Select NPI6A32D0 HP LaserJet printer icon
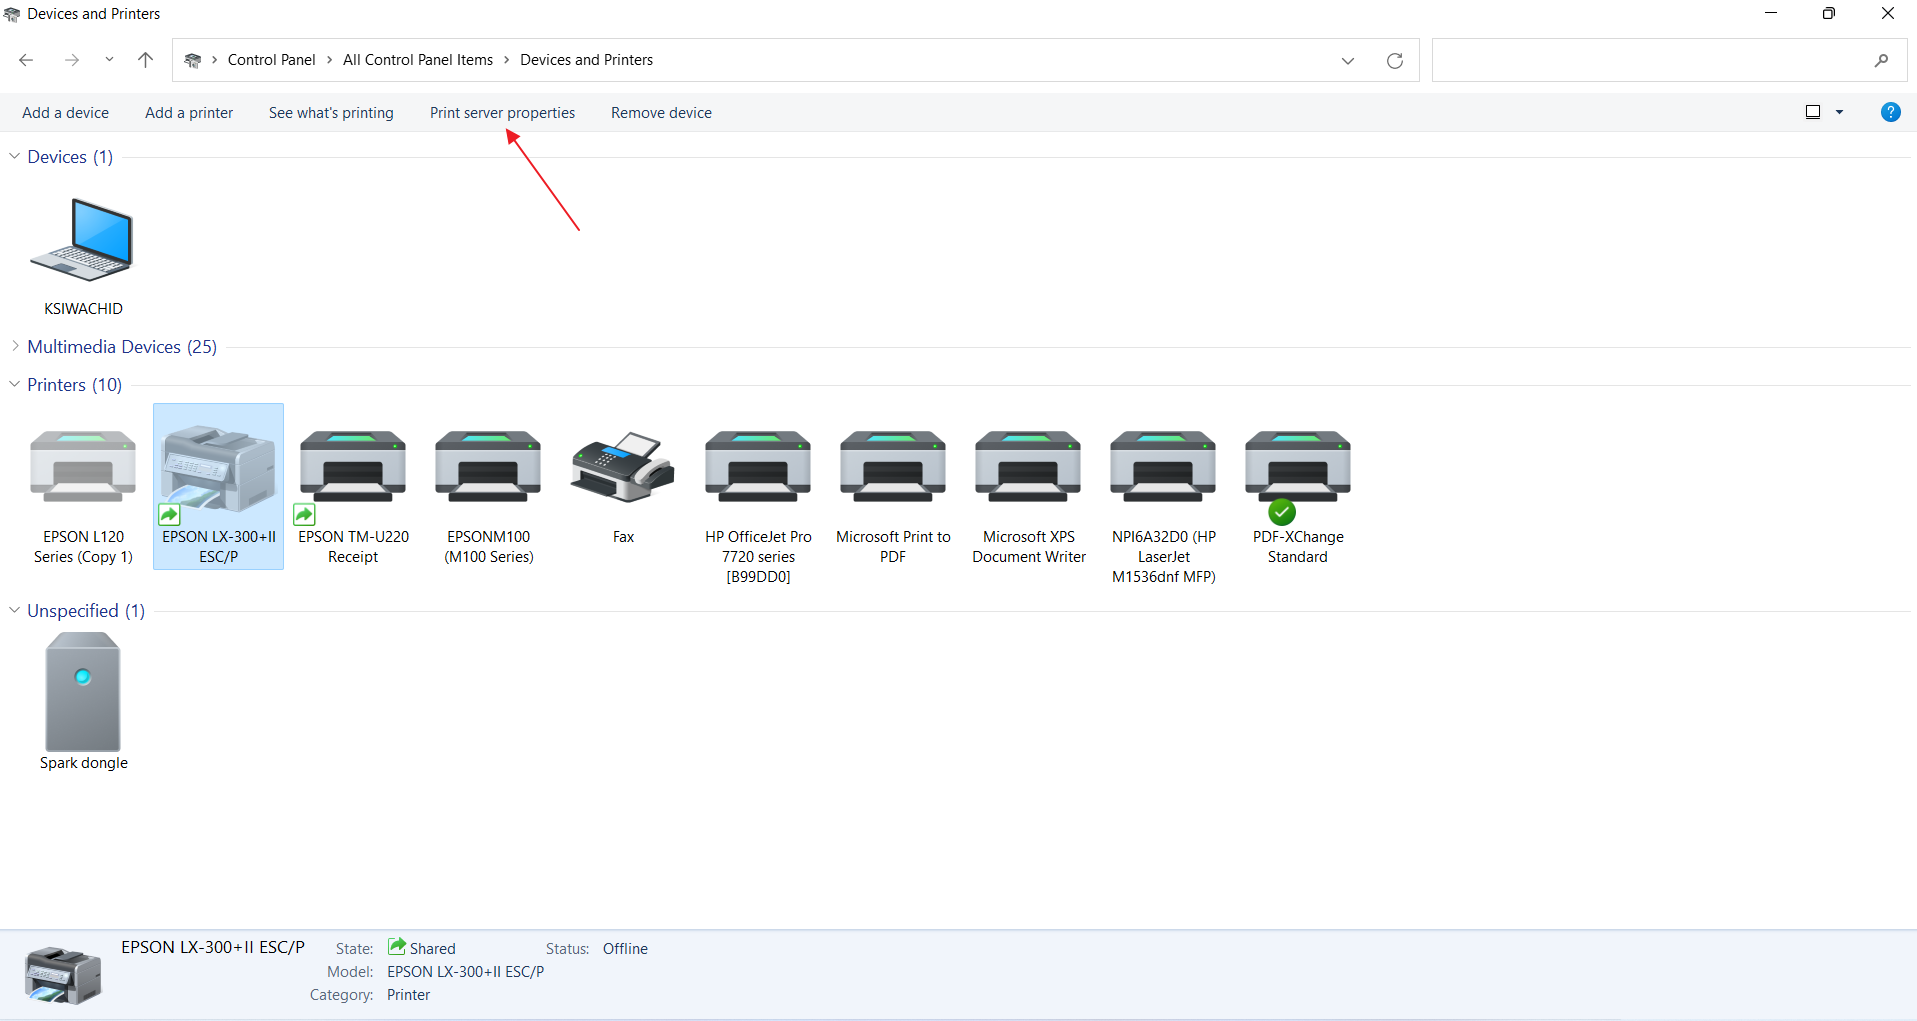This screenshot has height=1021, width=1917. 1163,467
